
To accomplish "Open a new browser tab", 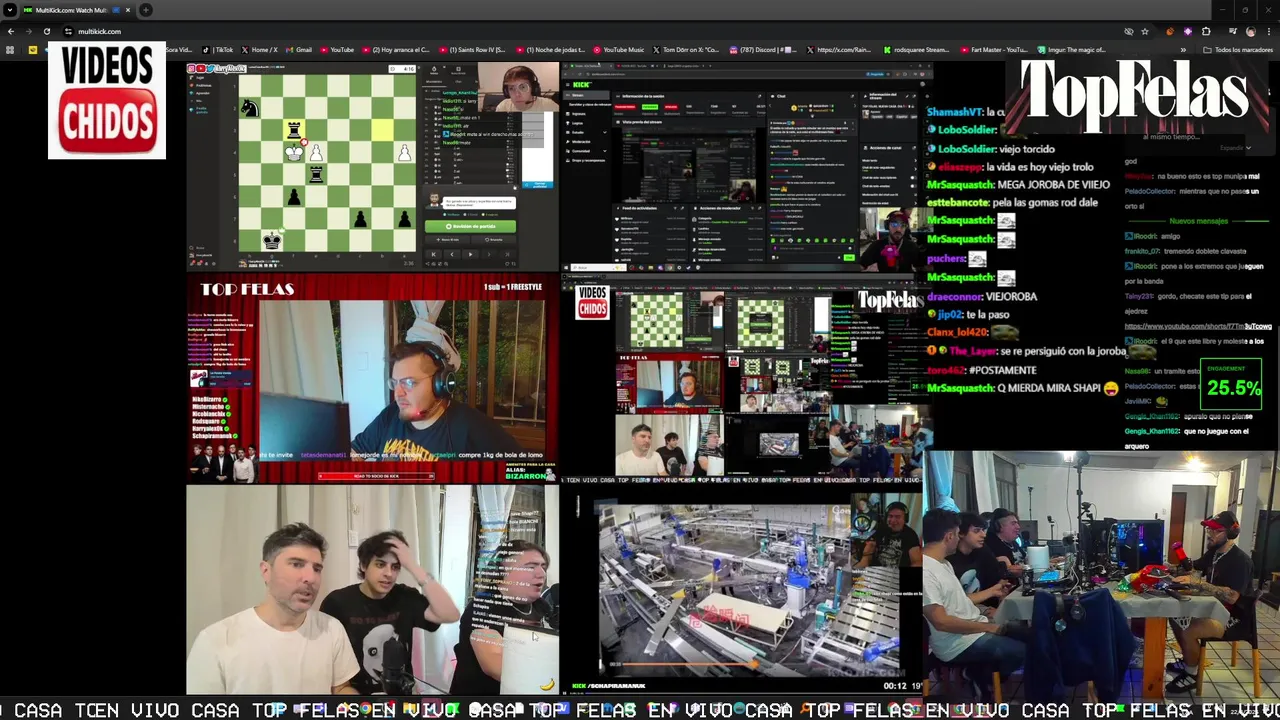I will 146,10.
